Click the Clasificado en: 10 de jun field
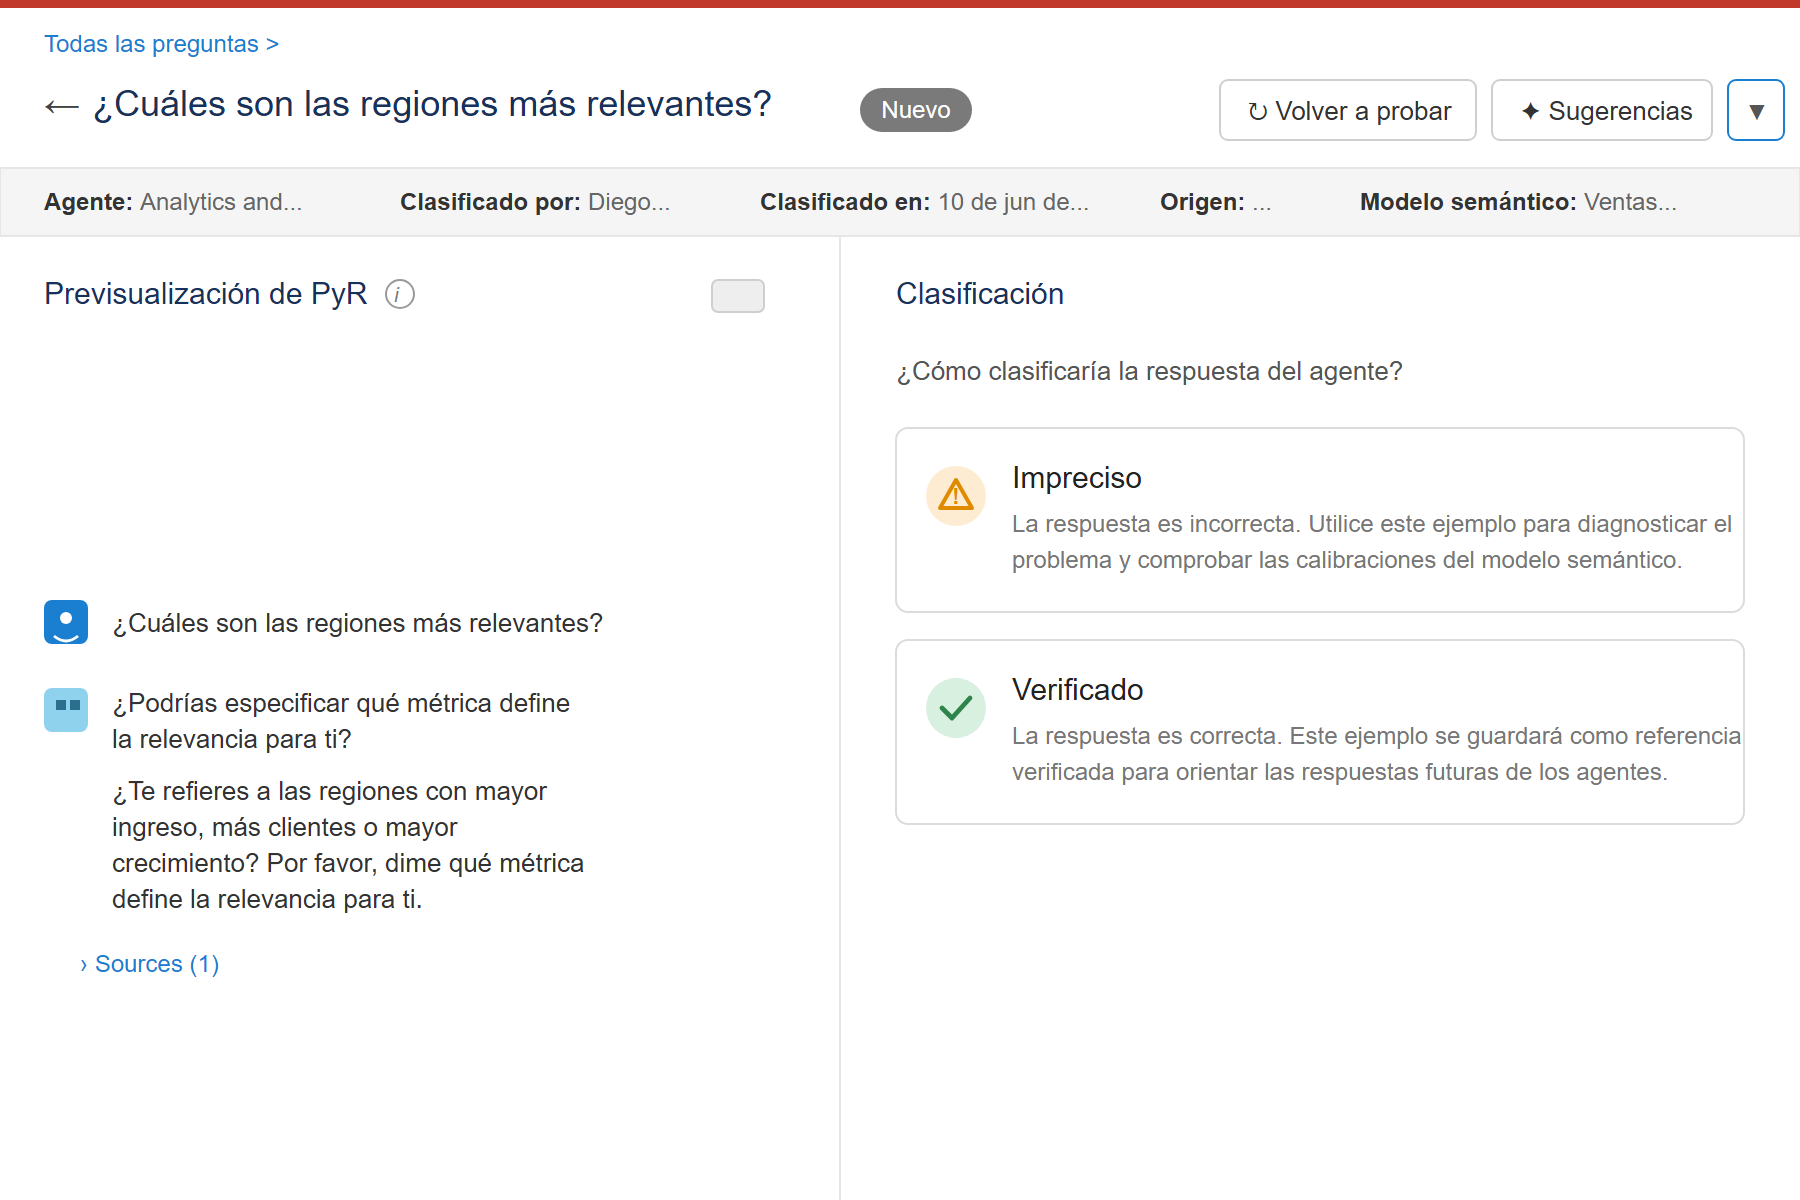Screen dimensions: 1800x1200 click(924, 202)
